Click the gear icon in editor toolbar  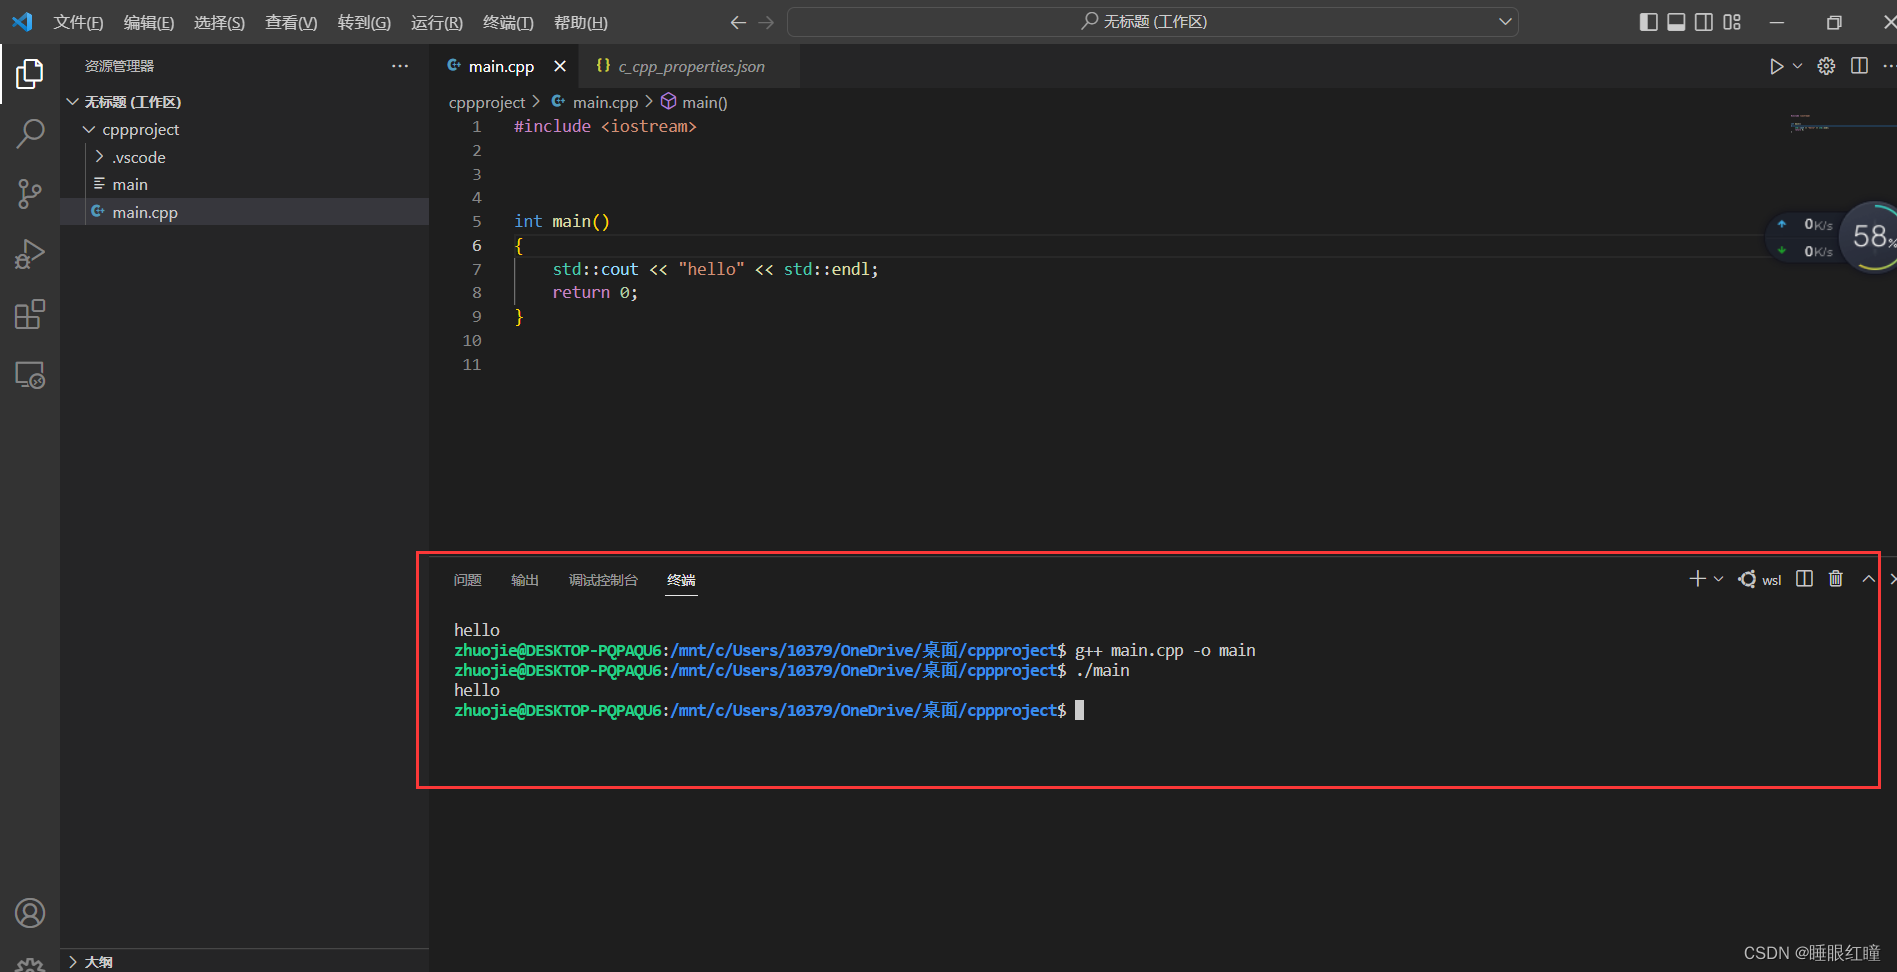(x=1826, y=66)
